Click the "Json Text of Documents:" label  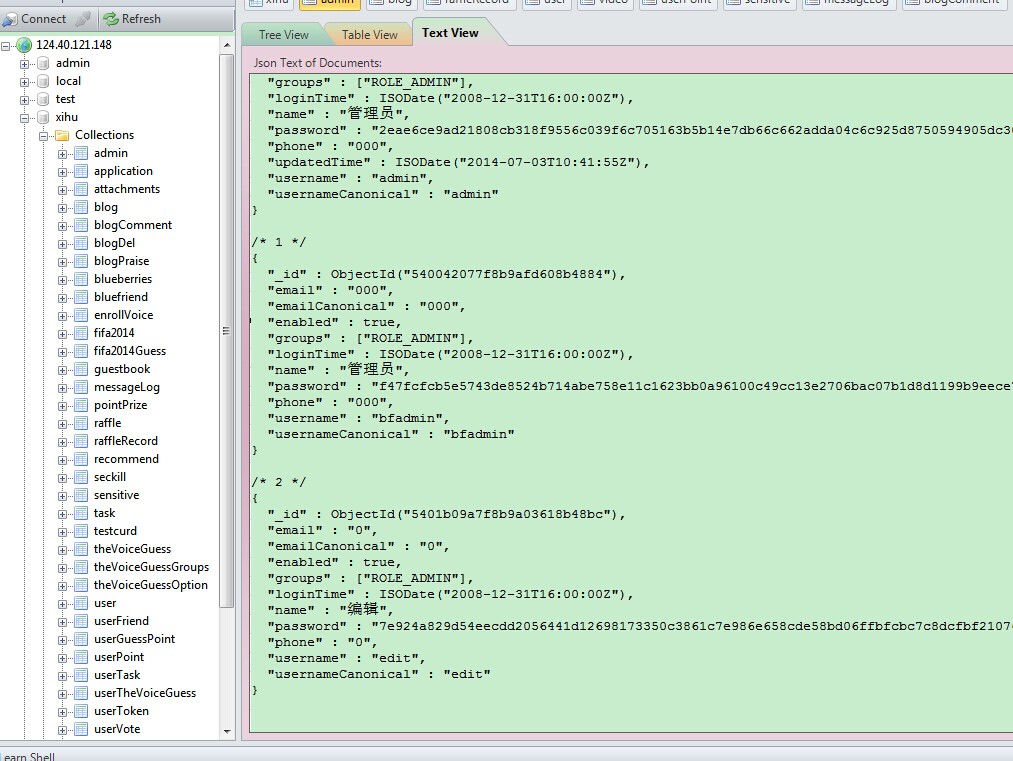317,63
